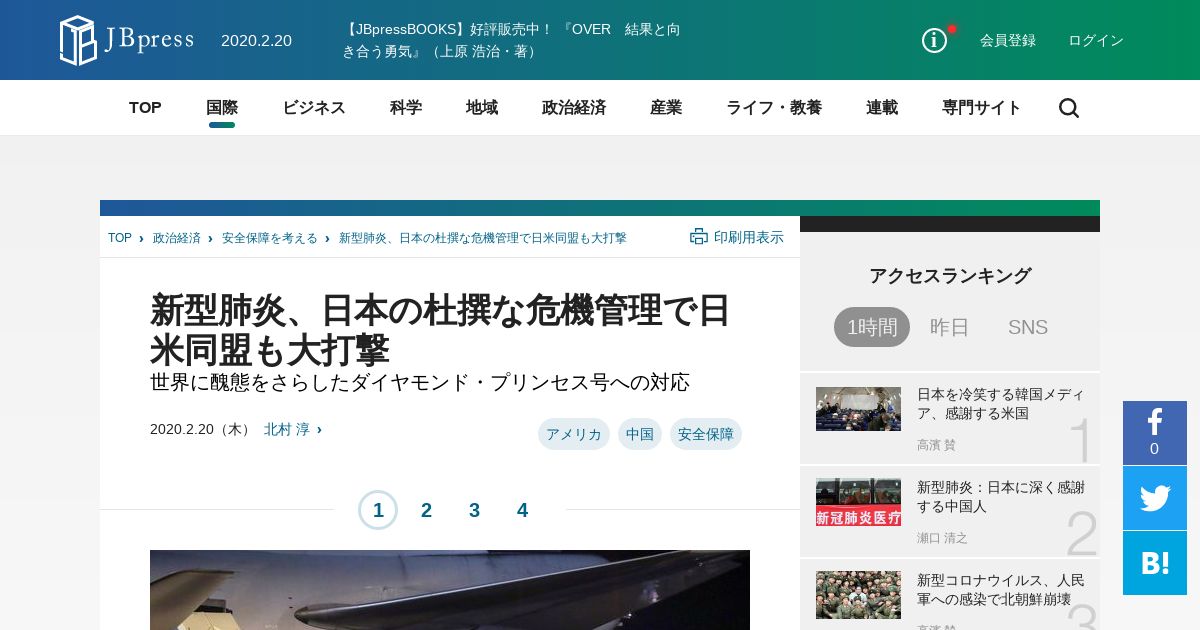Click the ログイン link
Image resolution: width=1200 pixels, height=630 pixels.
coord(1096,40)
